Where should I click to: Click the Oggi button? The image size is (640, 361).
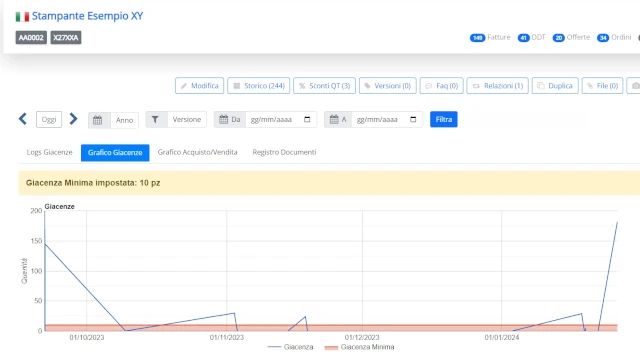coord(49,120)
